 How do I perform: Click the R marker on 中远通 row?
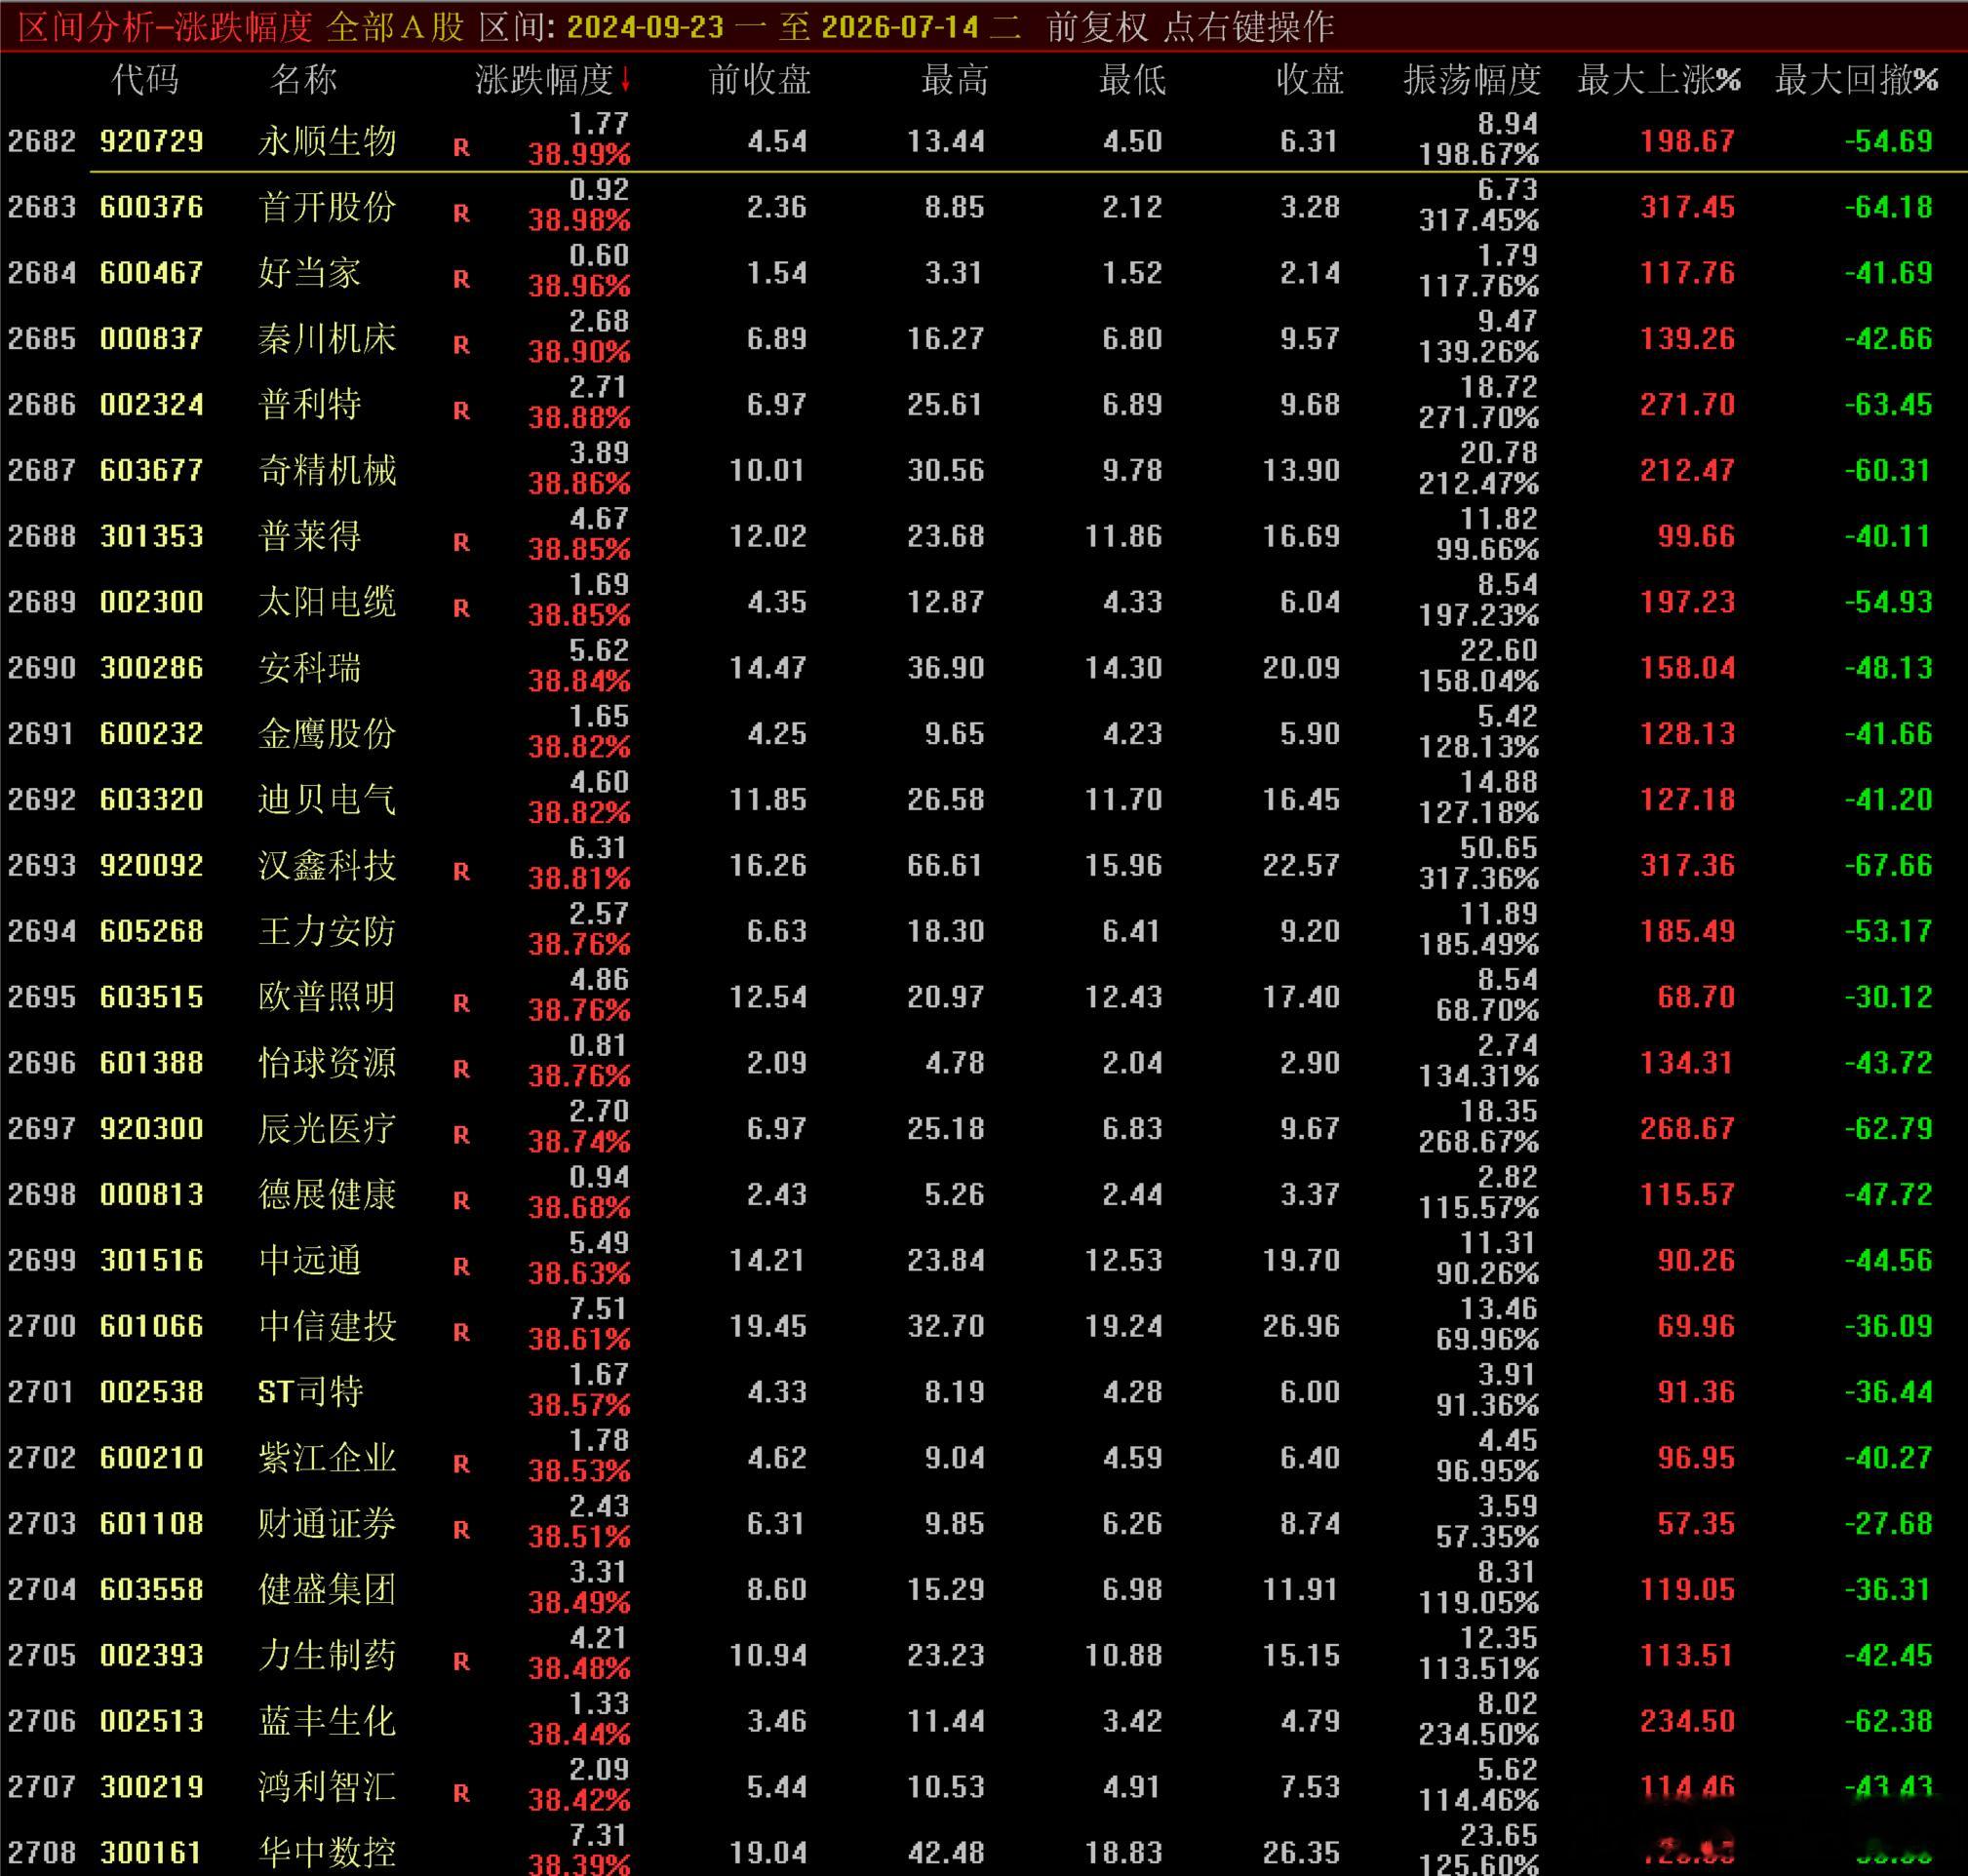461,1266
